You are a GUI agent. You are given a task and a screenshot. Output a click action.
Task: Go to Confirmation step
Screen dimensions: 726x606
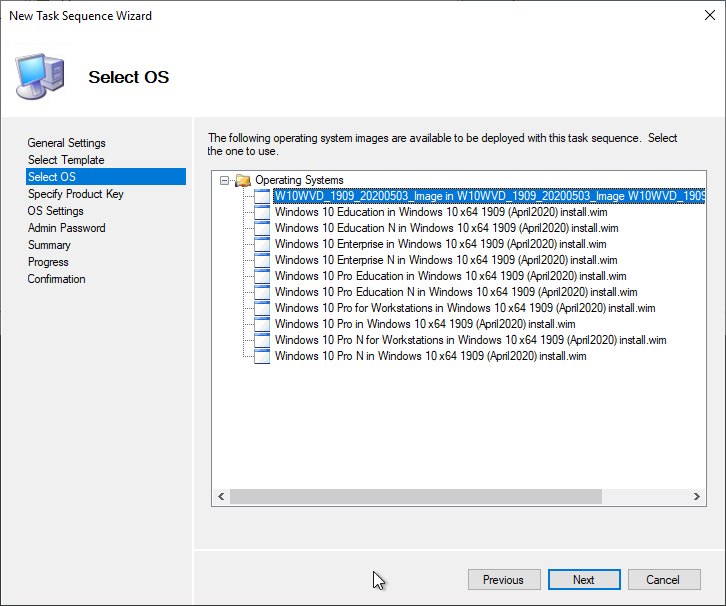(56, 279)
